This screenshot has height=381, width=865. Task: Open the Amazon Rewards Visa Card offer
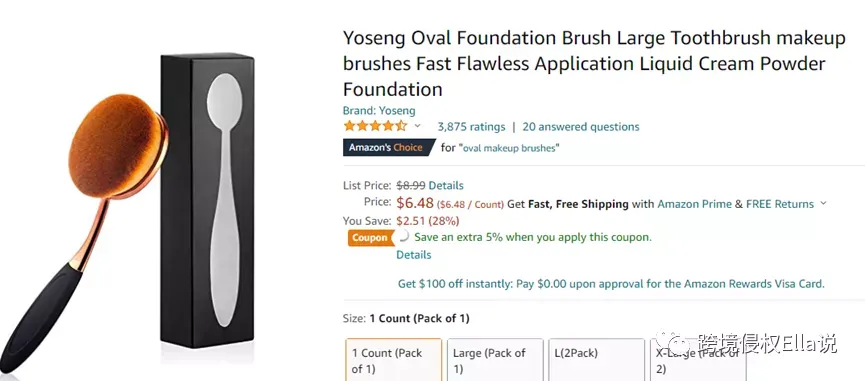point(611,284)
